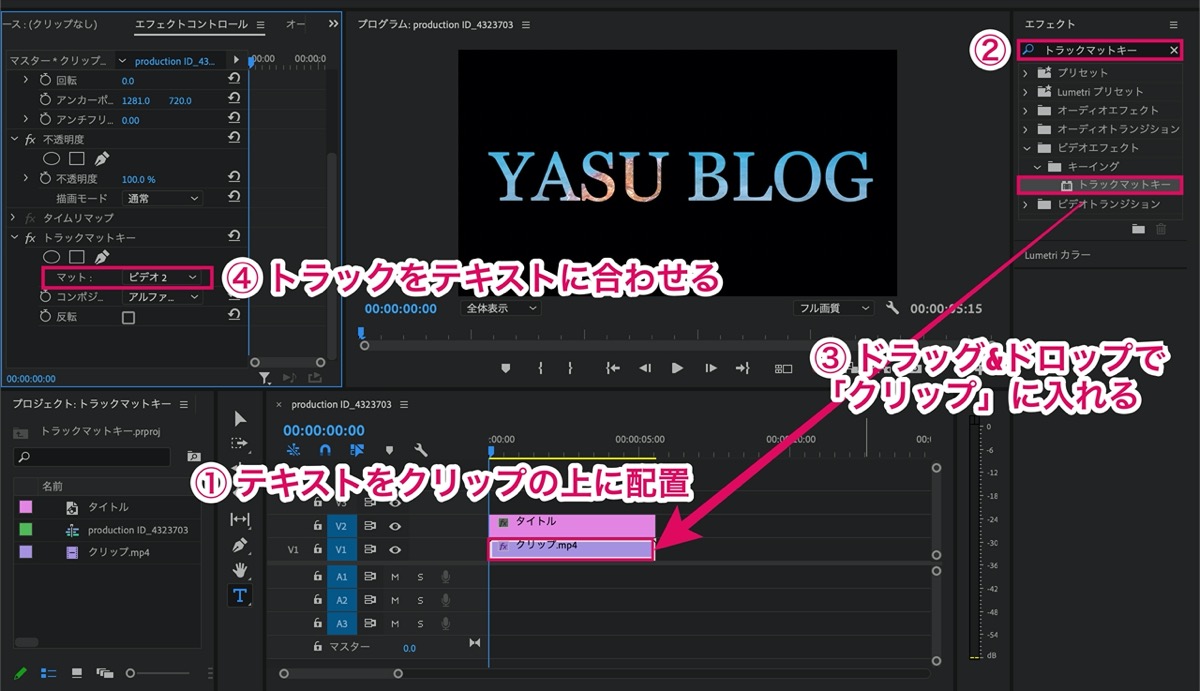1200x691 pixels.
Task: Expand タイムリマップ in Effect Controls
Action: coord(14,217)
